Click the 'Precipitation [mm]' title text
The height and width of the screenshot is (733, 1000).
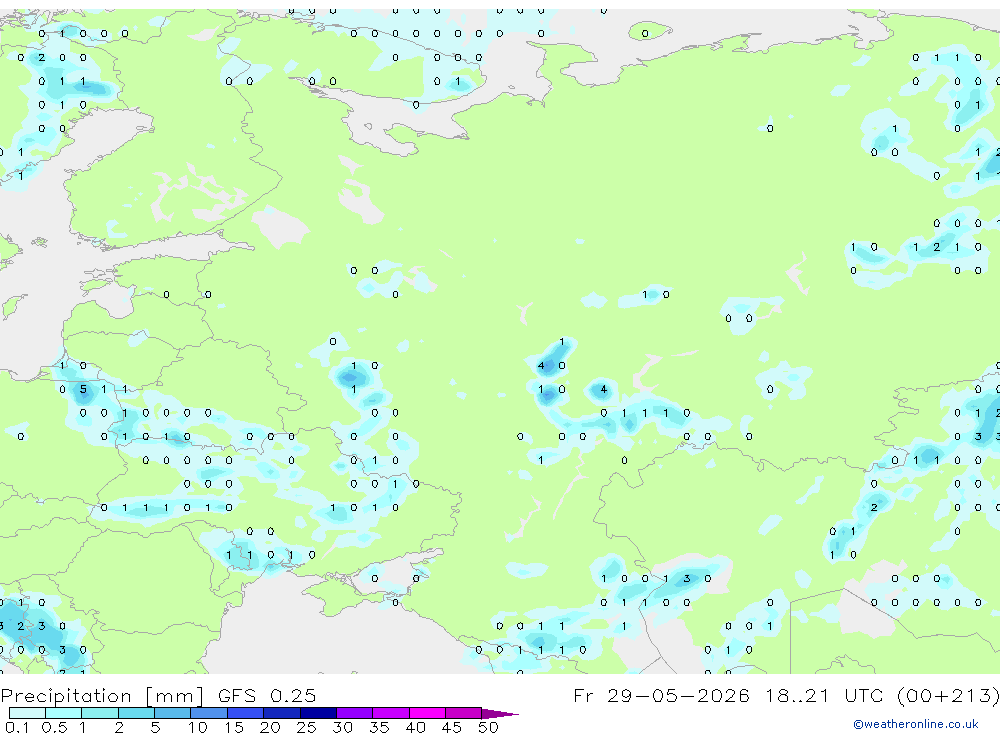tap(102, 695)
